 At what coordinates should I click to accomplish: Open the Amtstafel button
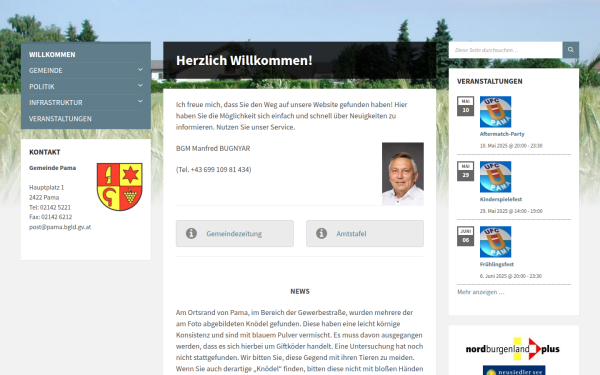pyautogui.click(x=365, y=233)
